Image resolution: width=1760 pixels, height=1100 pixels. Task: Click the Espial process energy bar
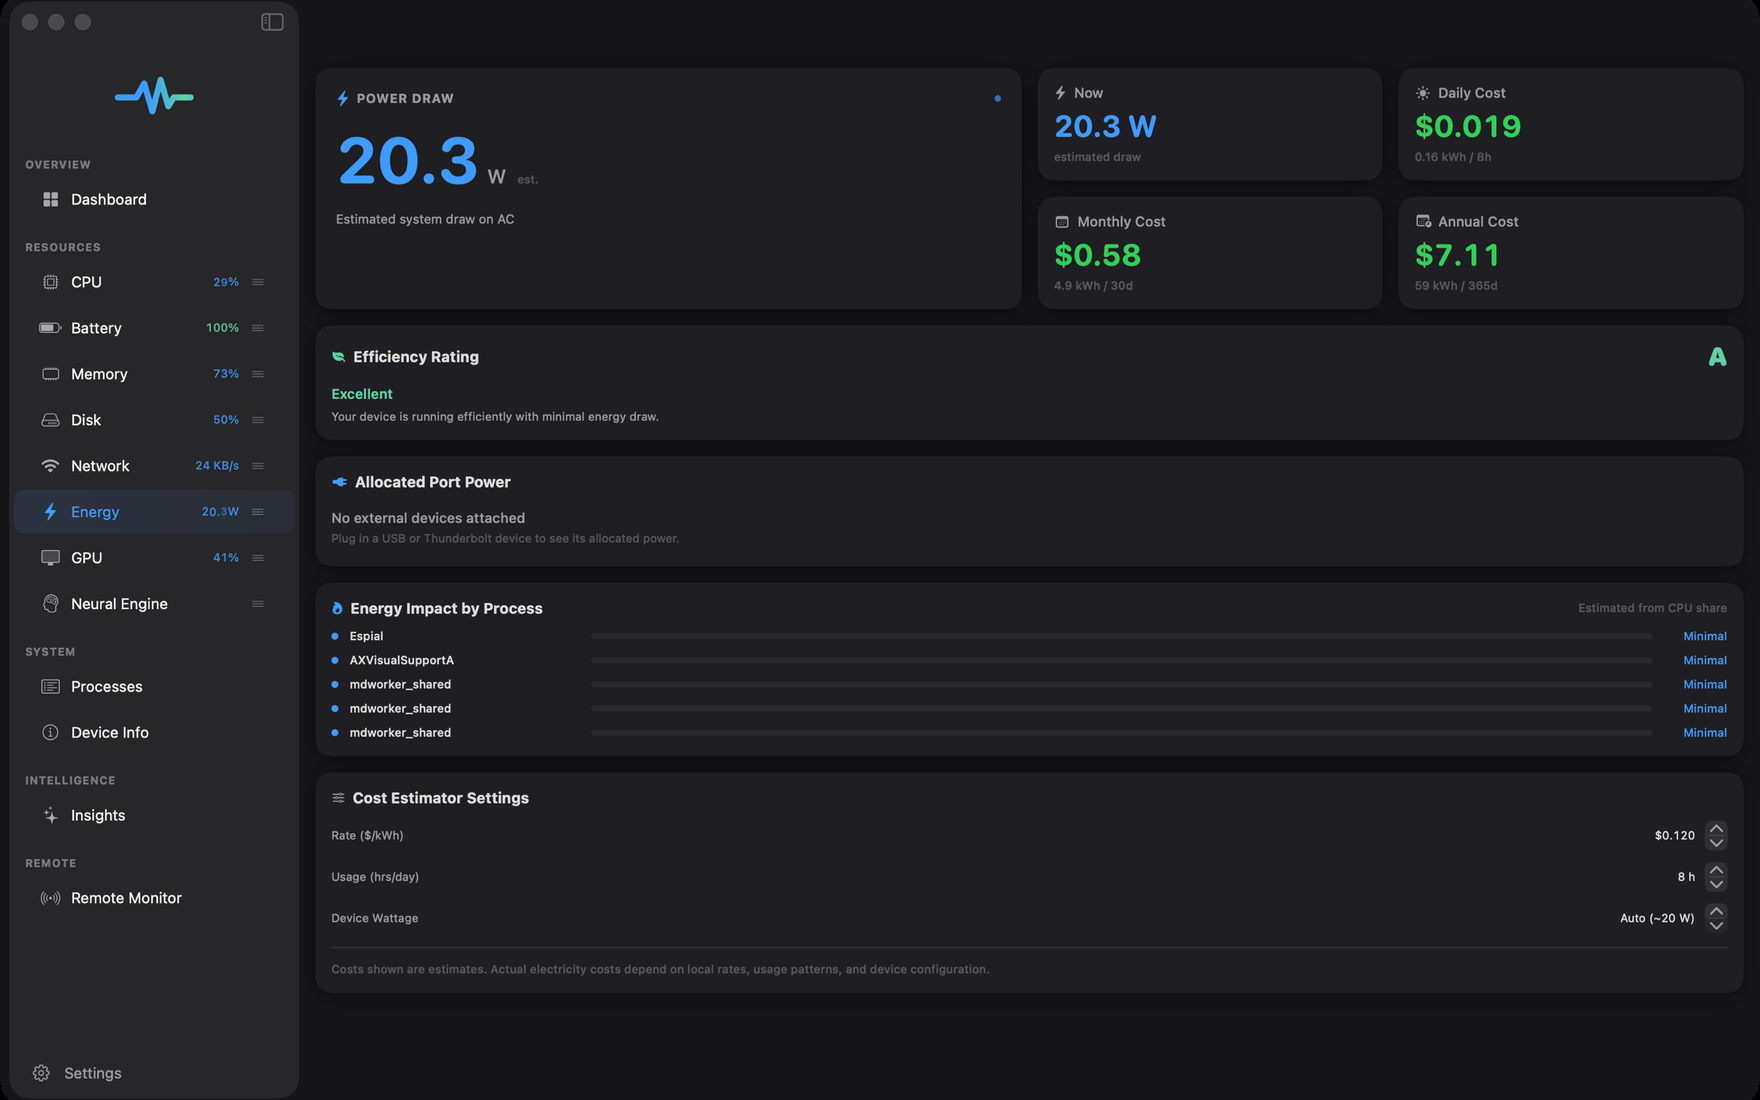pyautogui.click(x=1121, y=636)
